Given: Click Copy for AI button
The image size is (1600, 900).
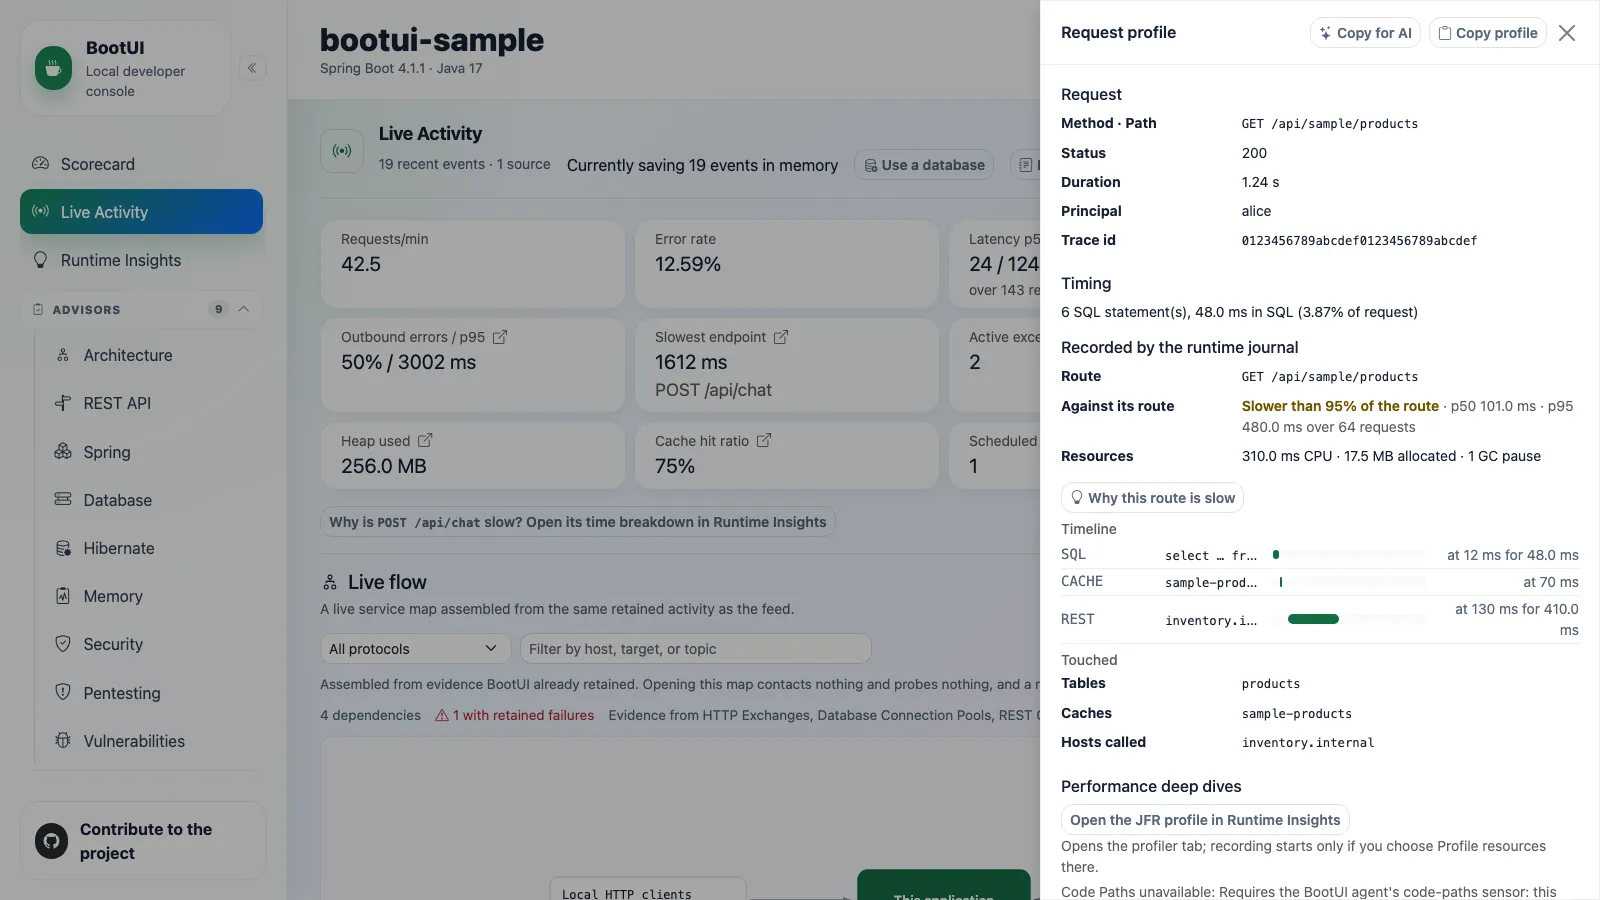Looking at the screenshot, I should pyautogui.click(x=1365, y=33).
